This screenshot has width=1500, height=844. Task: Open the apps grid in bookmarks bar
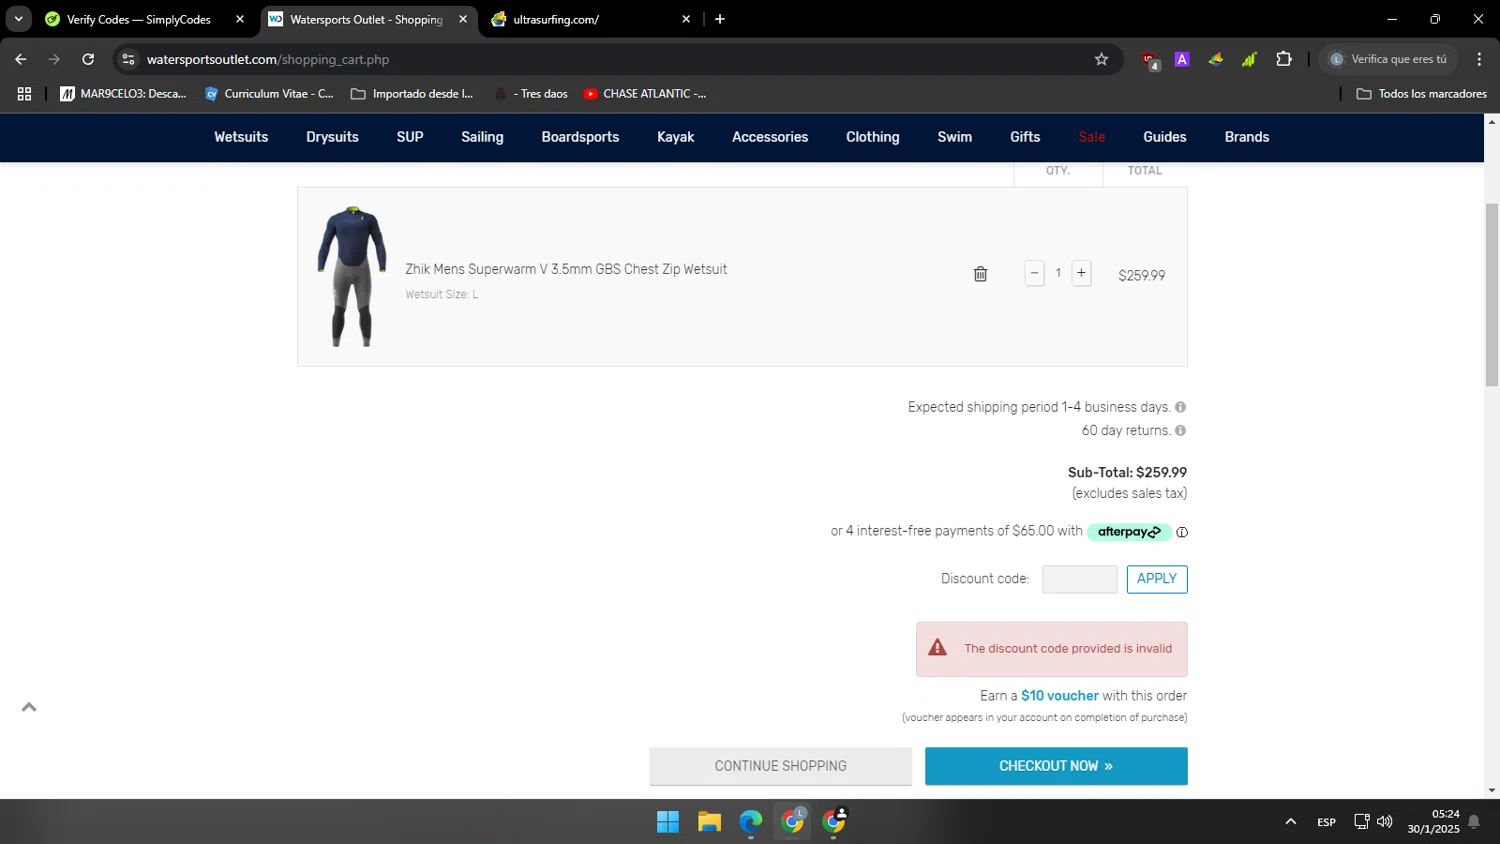[x=25, y=94]
